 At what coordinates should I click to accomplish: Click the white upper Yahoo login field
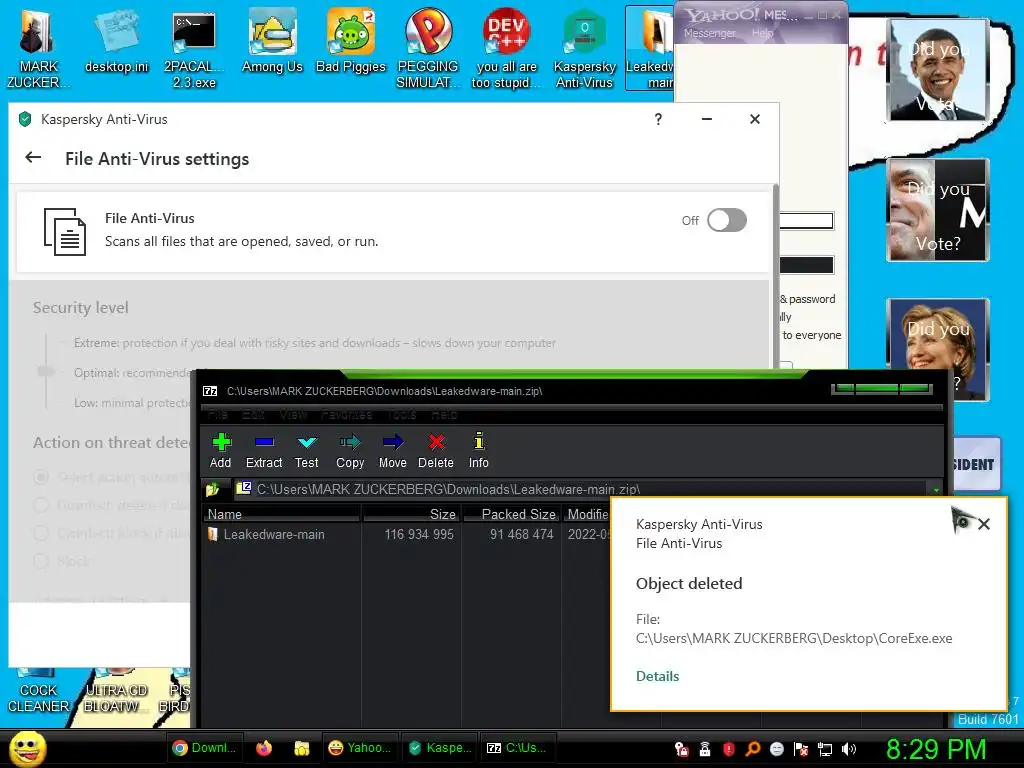[x=807, y=221]
